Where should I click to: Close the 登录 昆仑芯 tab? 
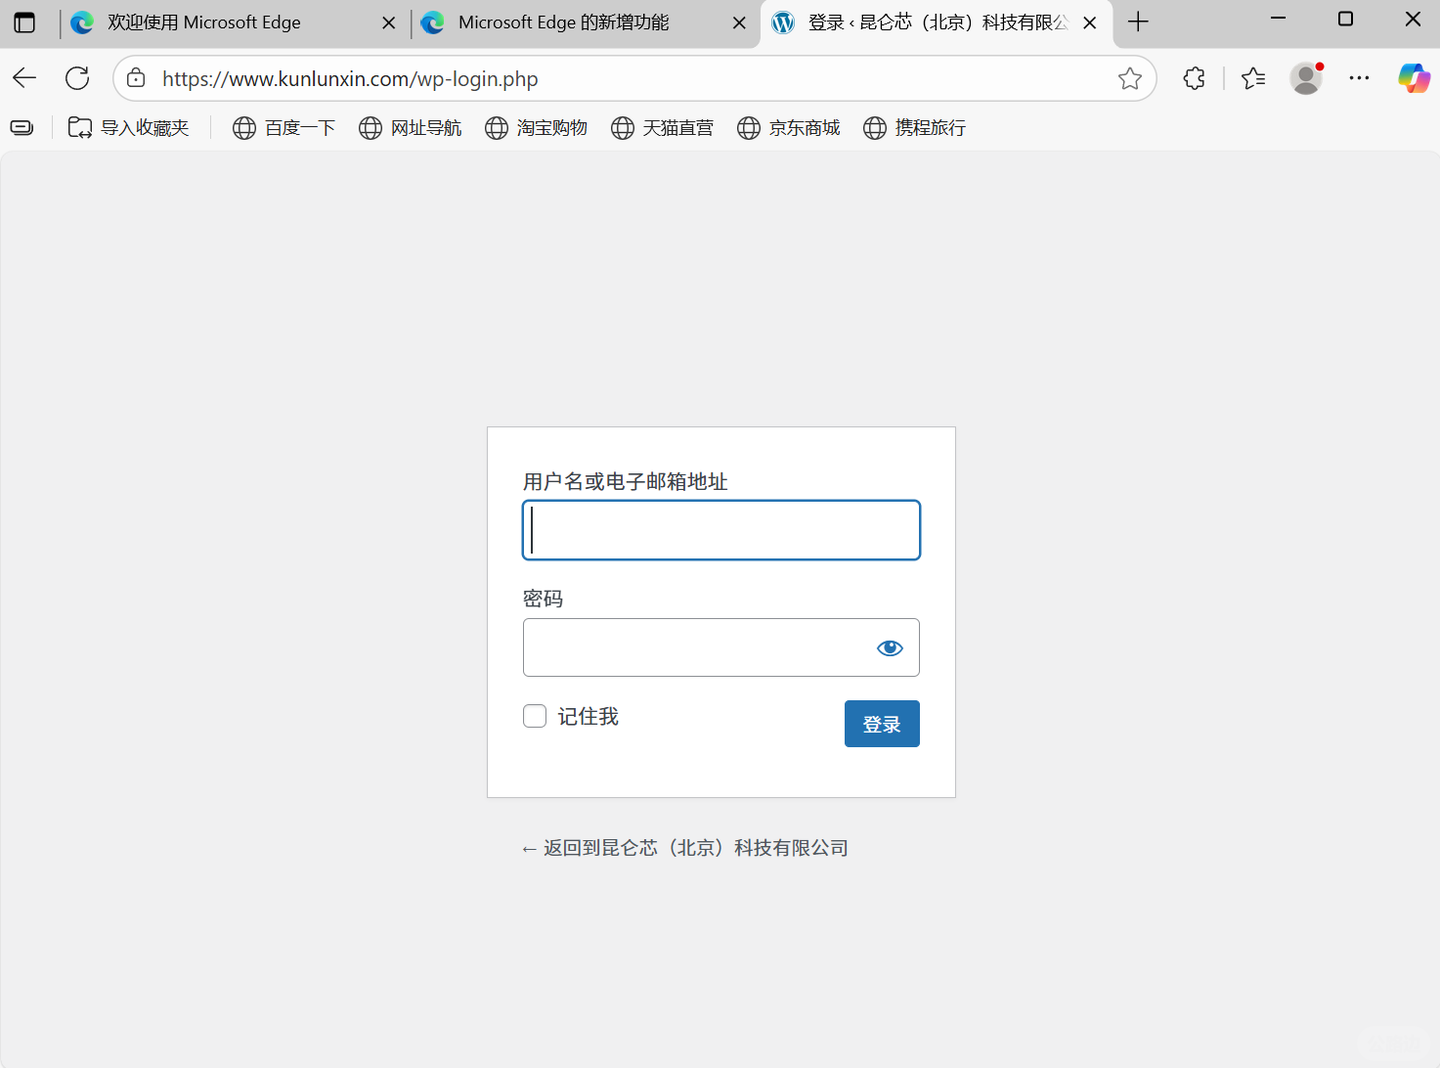(x=1090, y=22)
